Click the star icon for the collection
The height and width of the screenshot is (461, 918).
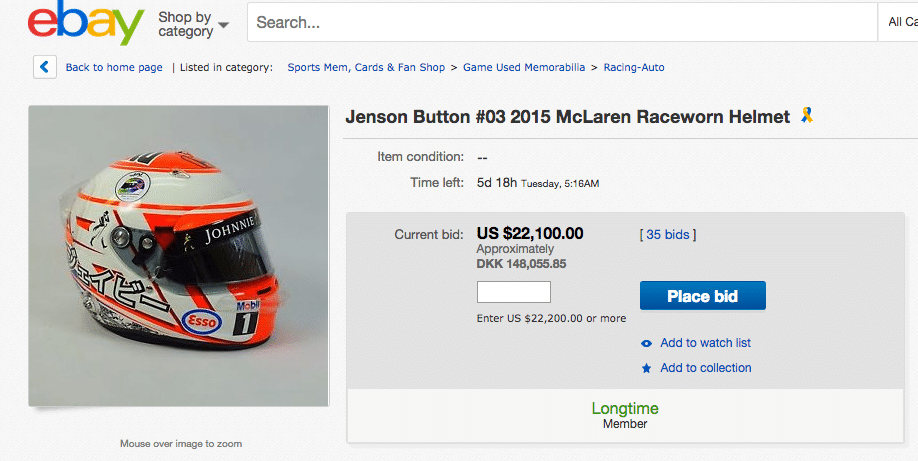646,368
